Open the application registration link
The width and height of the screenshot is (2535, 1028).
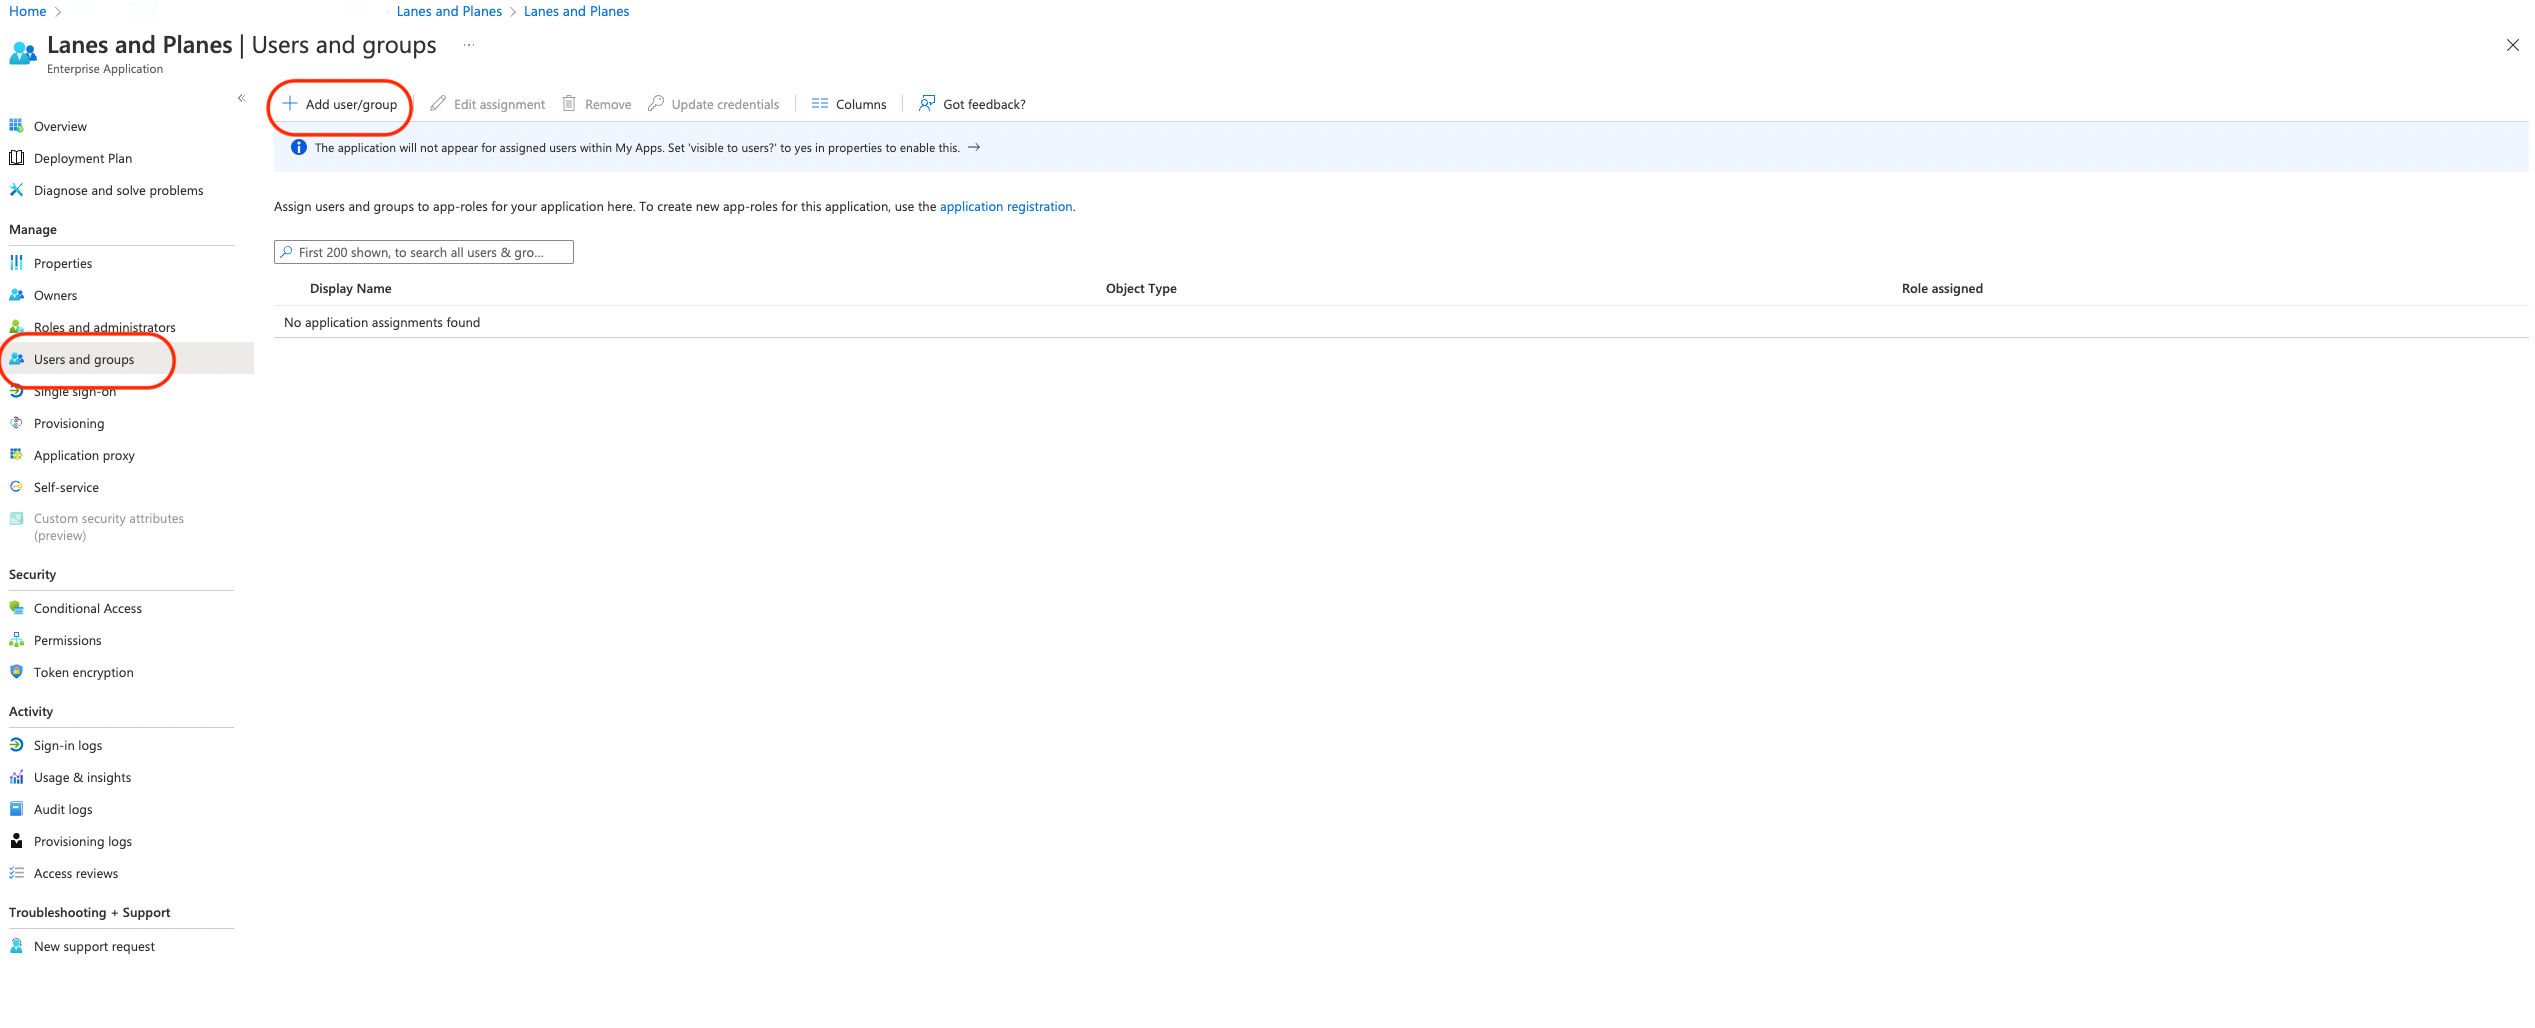[1006, 206]
